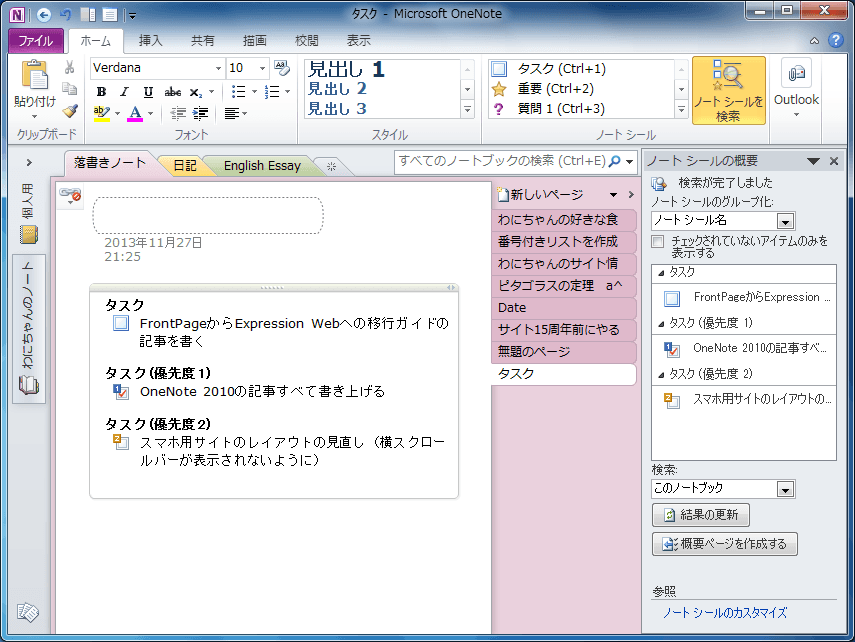Viewport: 855px width, 642px height.
Task: Click the Clear Formatting icon
Action: point(282,68)
